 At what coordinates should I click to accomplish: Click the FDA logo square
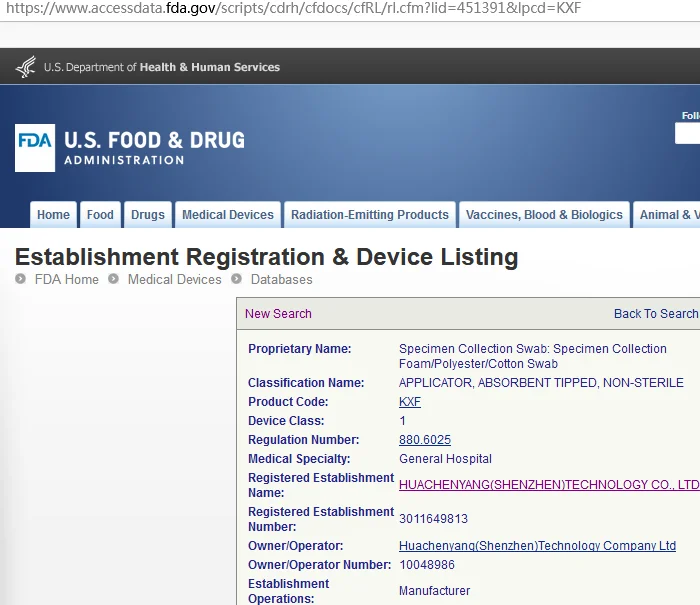(x=35, y=148)
